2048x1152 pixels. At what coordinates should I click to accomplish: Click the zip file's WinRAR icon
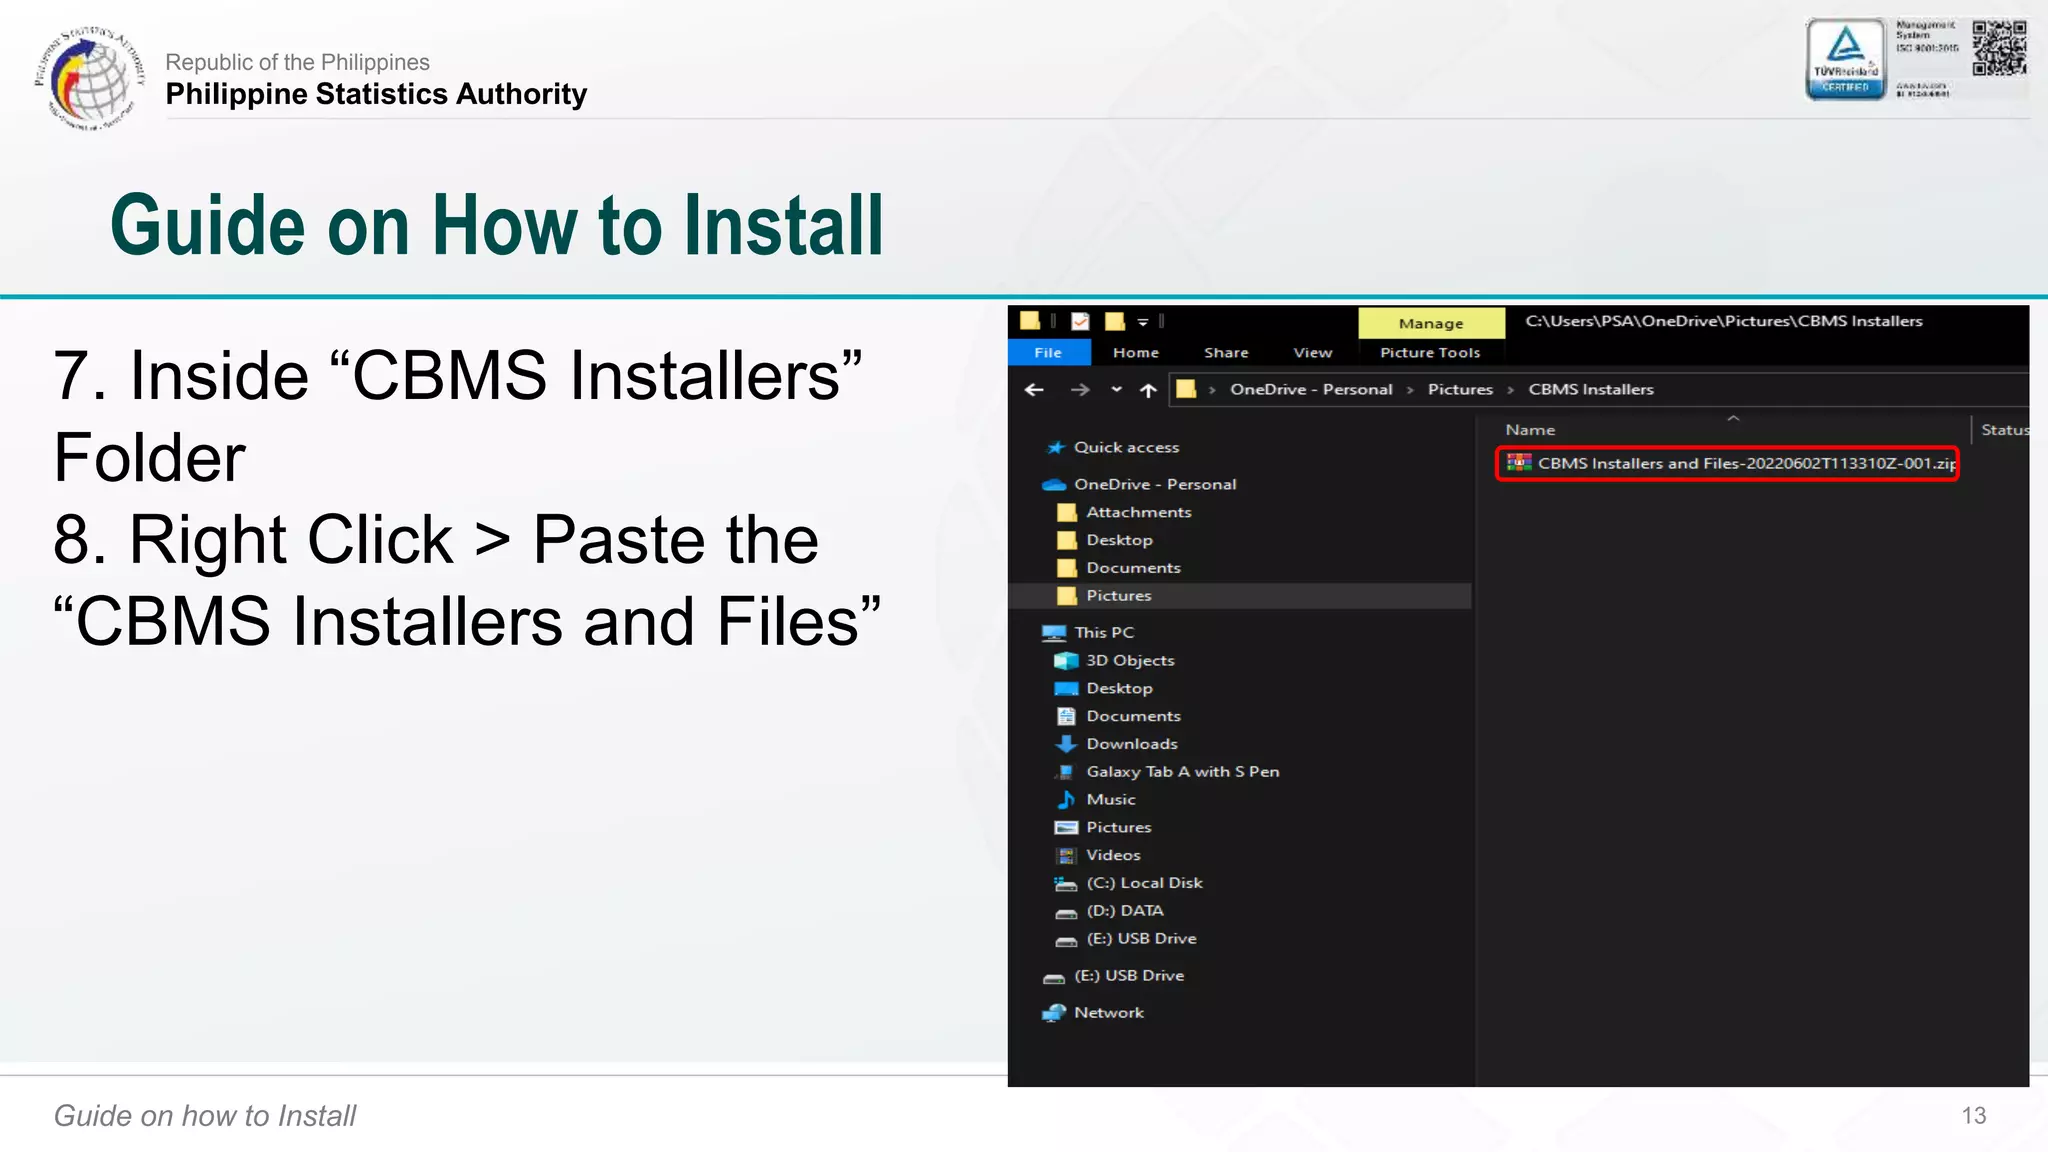tap(1519, 463)
